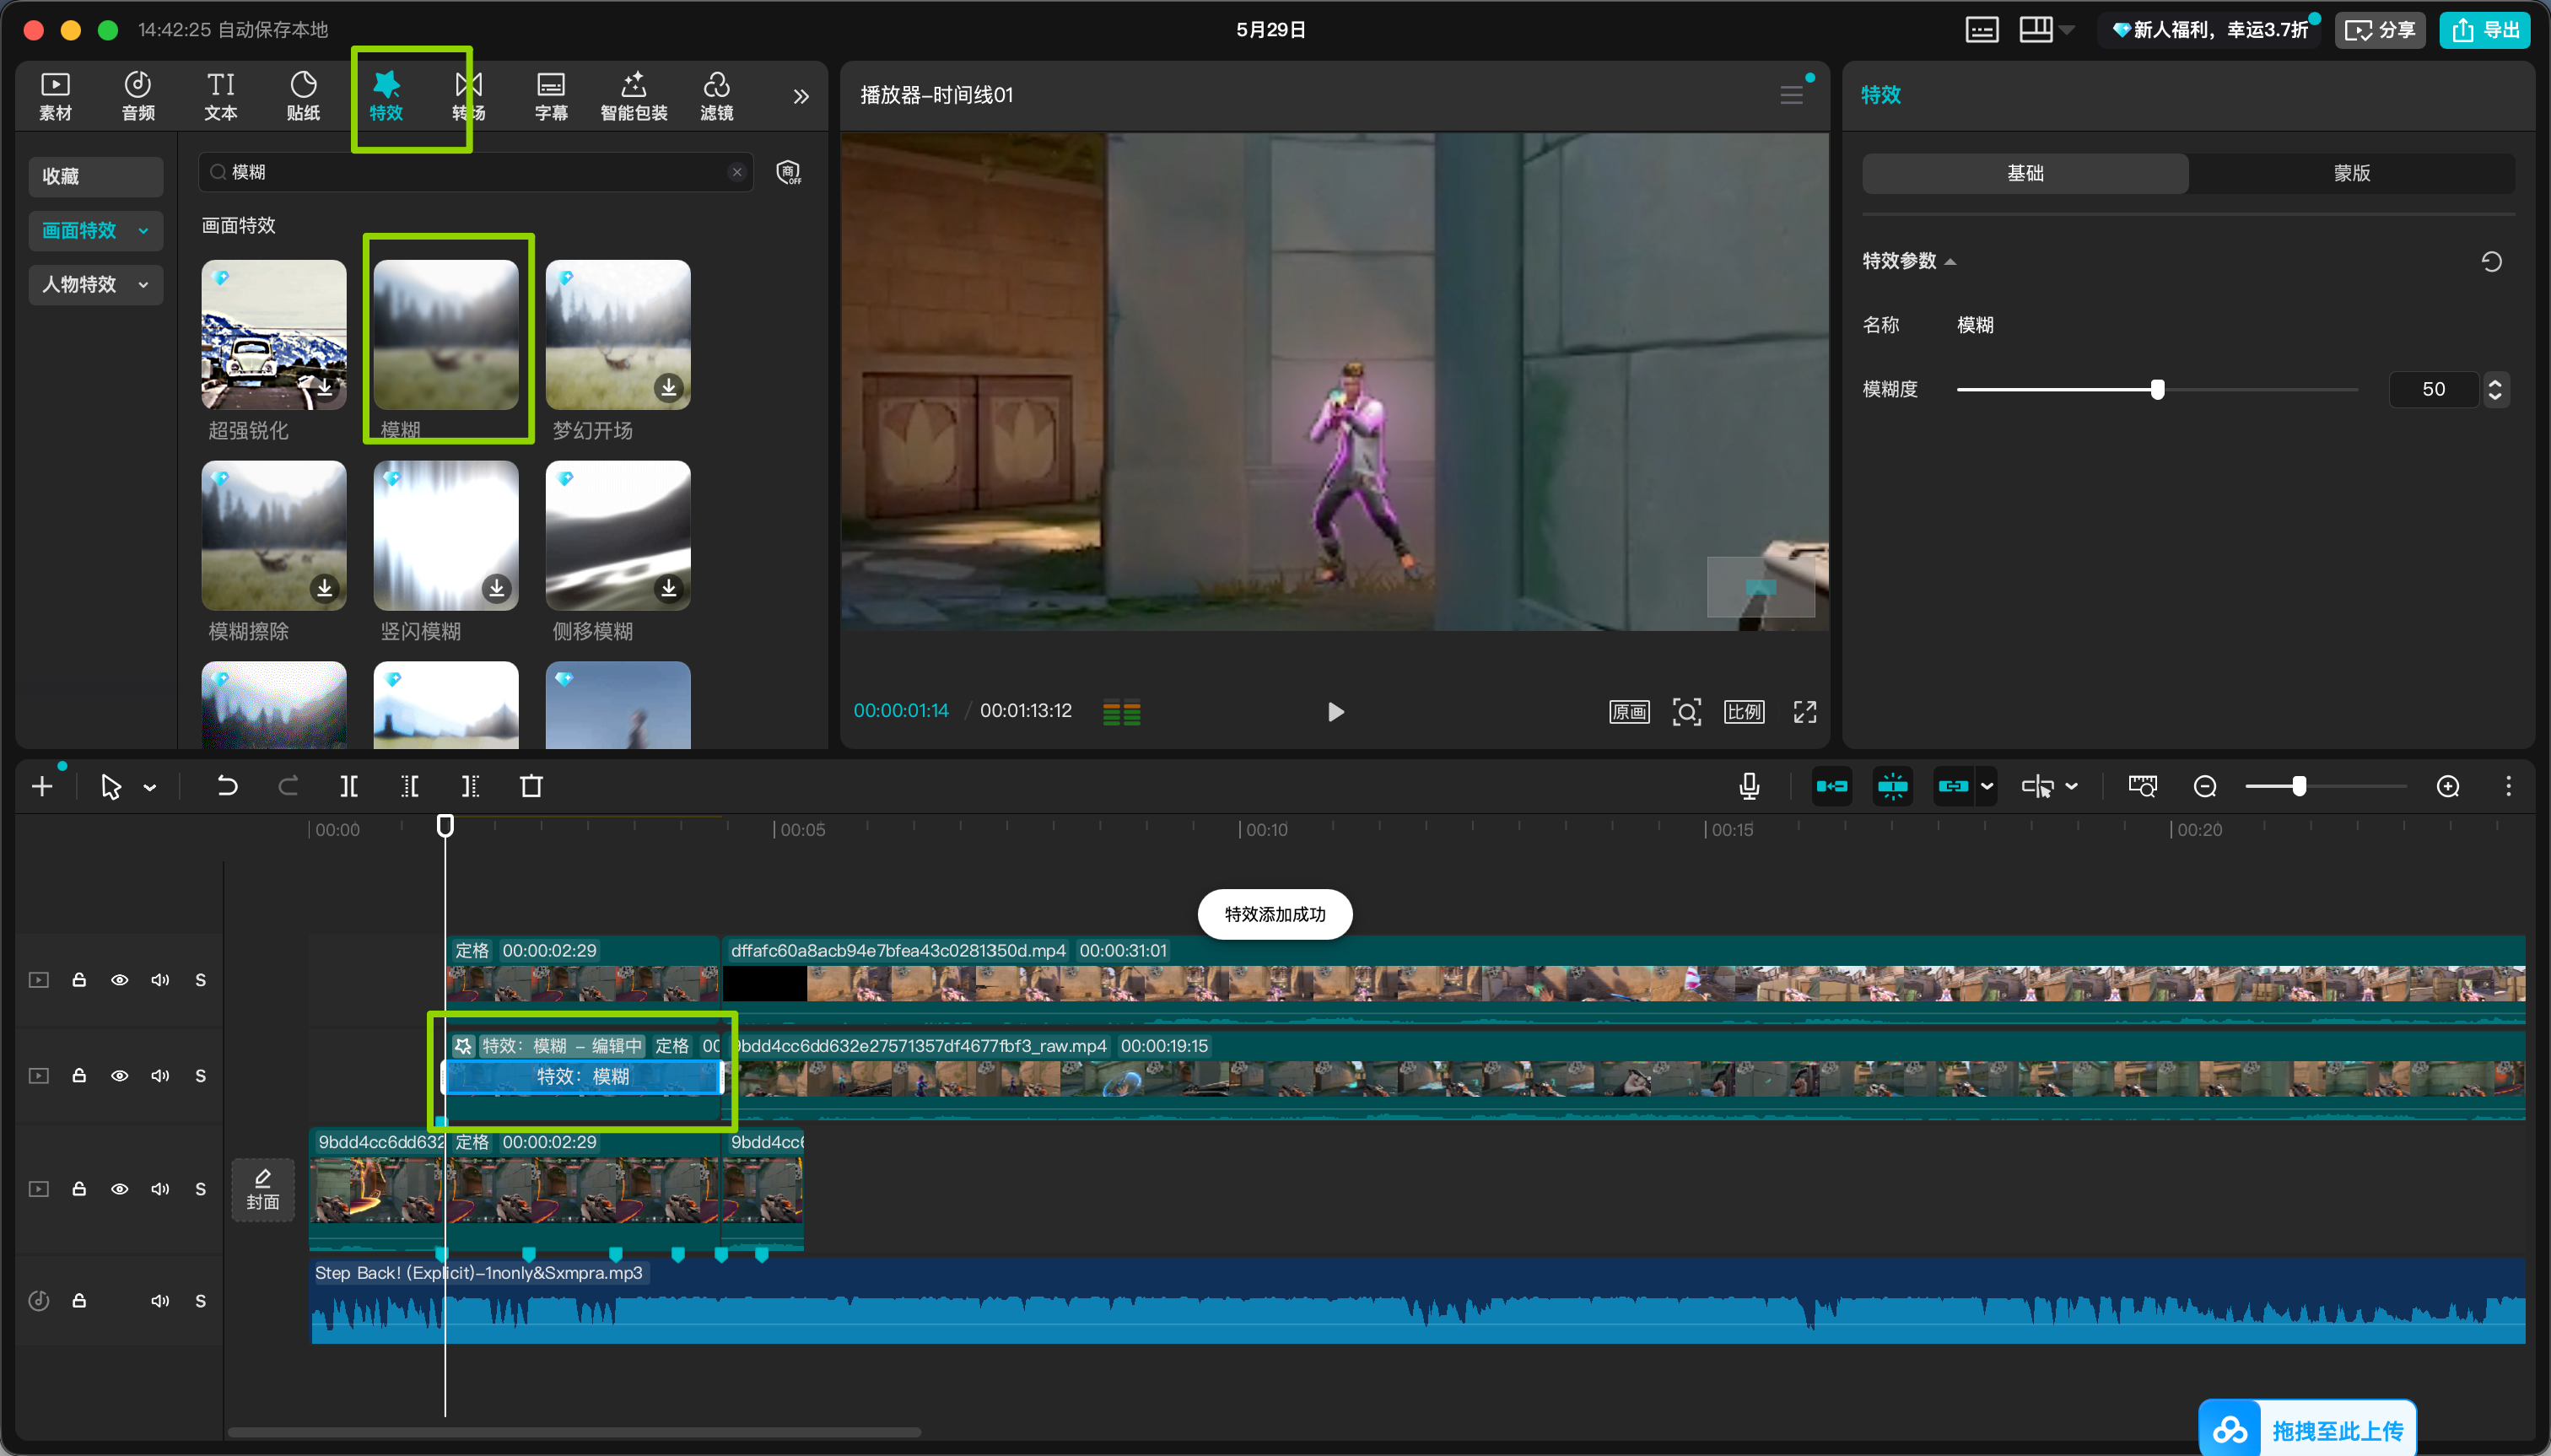Trim right of playhead
2551x1456 pixels.
(x=470, y=787)
